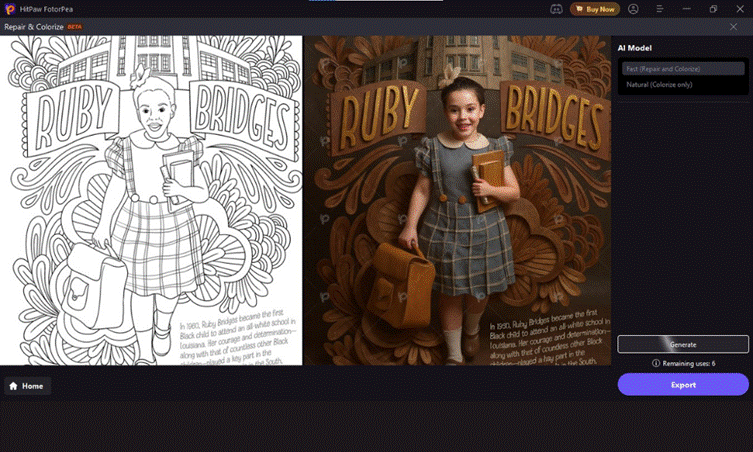The image size is (753, 452).
Task: Click the 'AI Model' heading
Action: (x=634, y=48)
